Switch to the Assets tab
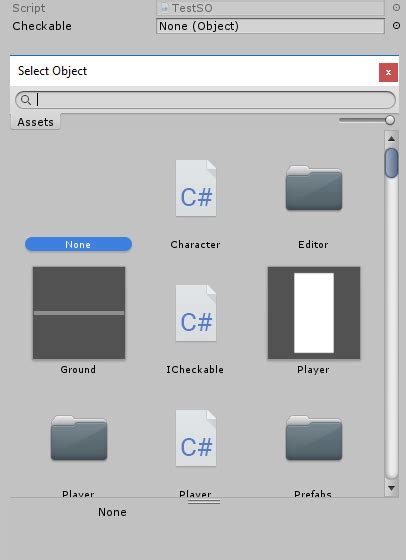406x560 pixels. (35, 122)
